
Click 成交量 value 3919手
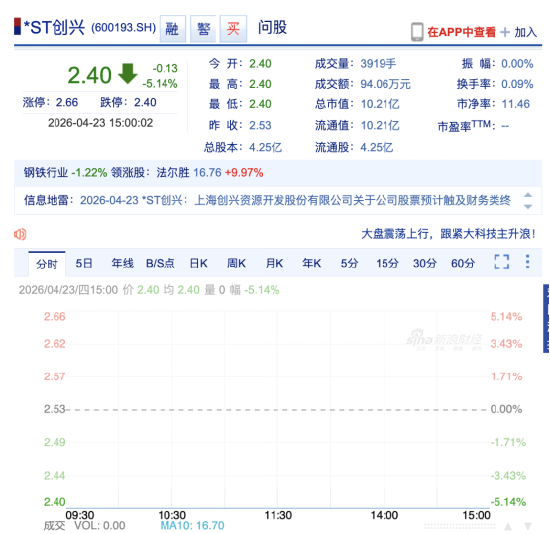378,64
